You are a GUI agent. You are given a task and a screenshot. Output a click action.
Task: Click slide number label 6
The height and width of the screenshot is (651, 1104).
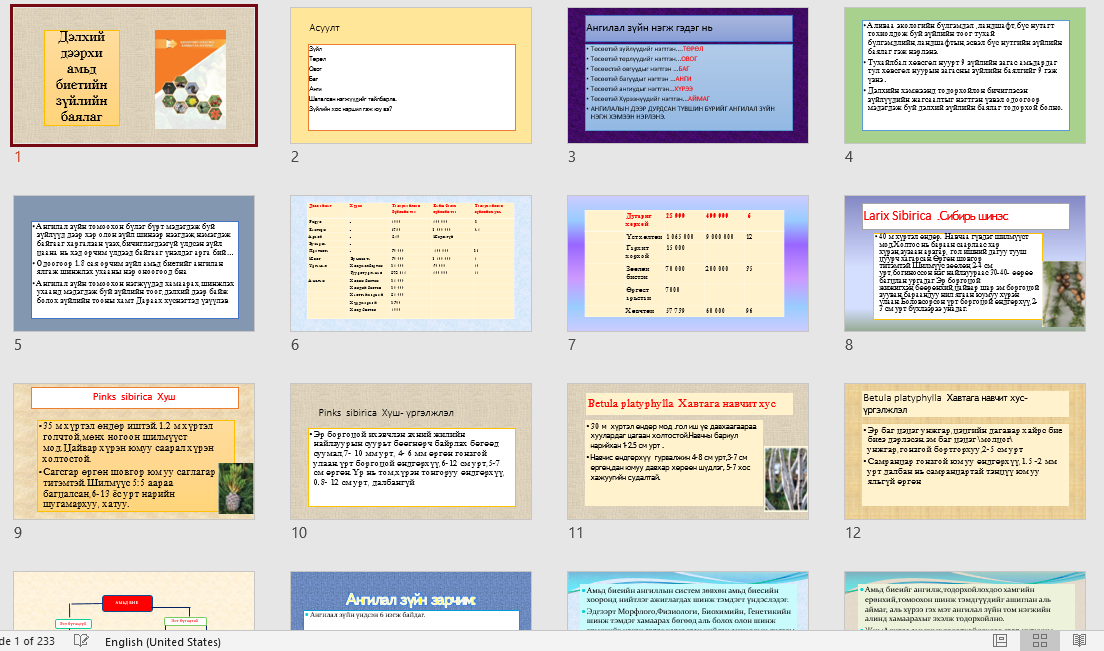(x=295, y=345)
